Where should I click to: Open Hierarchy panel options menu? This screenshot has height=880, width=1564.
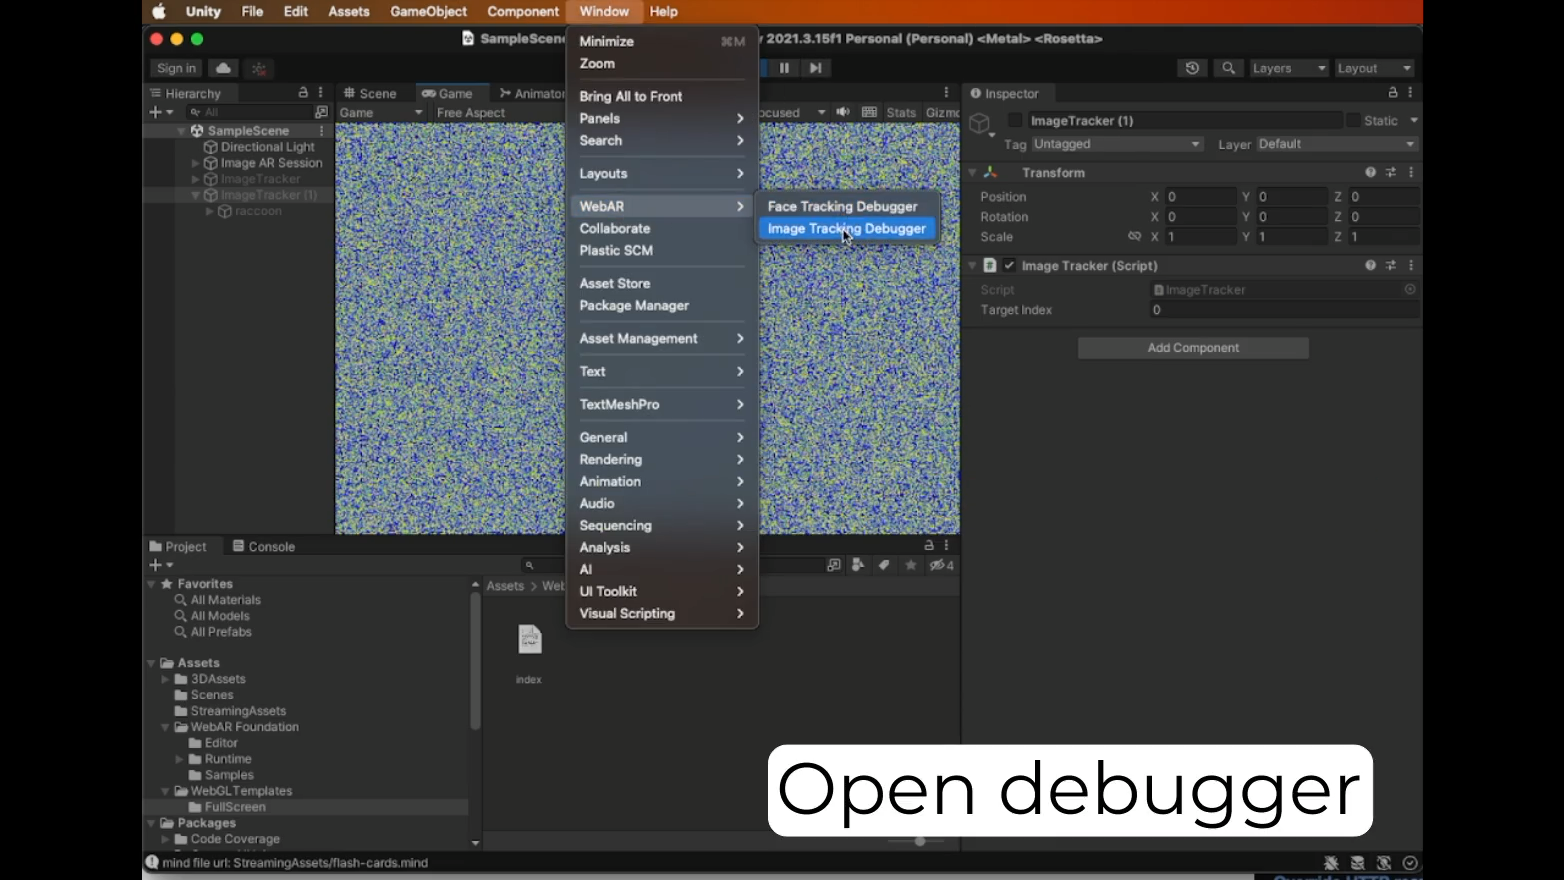[321, 92]
